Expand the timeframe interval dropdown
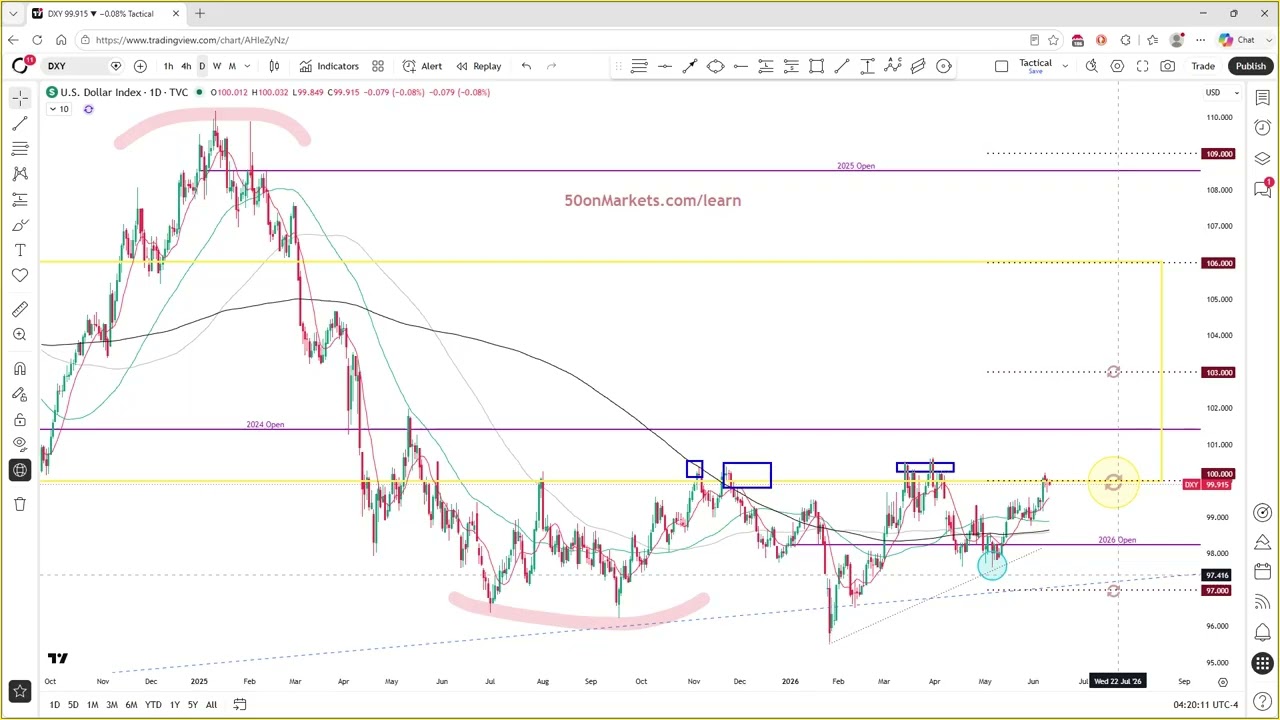The image size is (1280, 720). click(x=247, y=66)
